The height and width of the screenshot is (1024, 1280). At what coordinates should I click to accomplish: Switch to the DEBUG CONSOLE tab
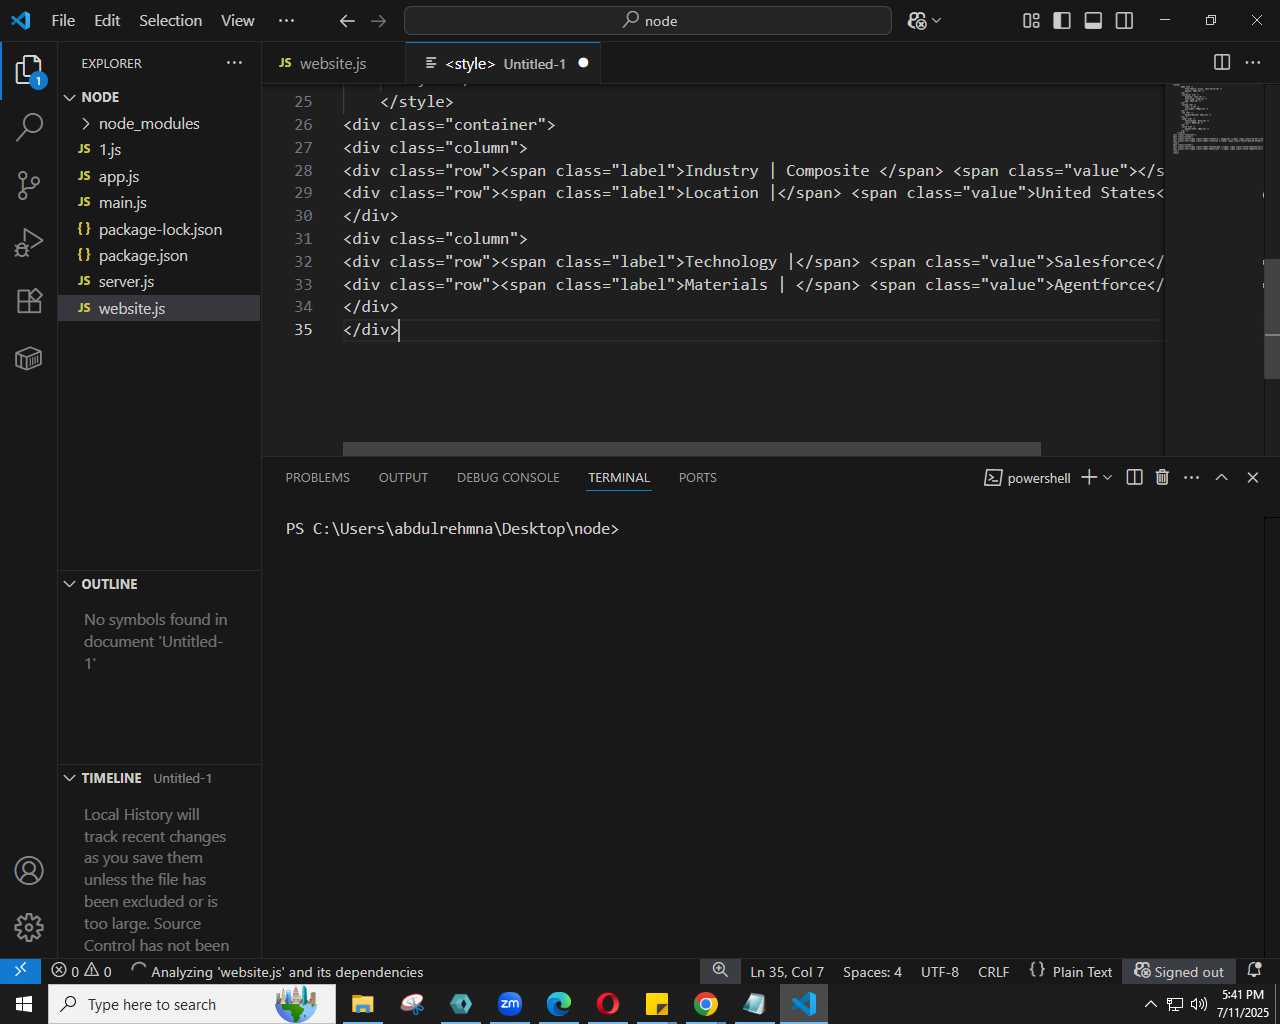click(508, 478)
